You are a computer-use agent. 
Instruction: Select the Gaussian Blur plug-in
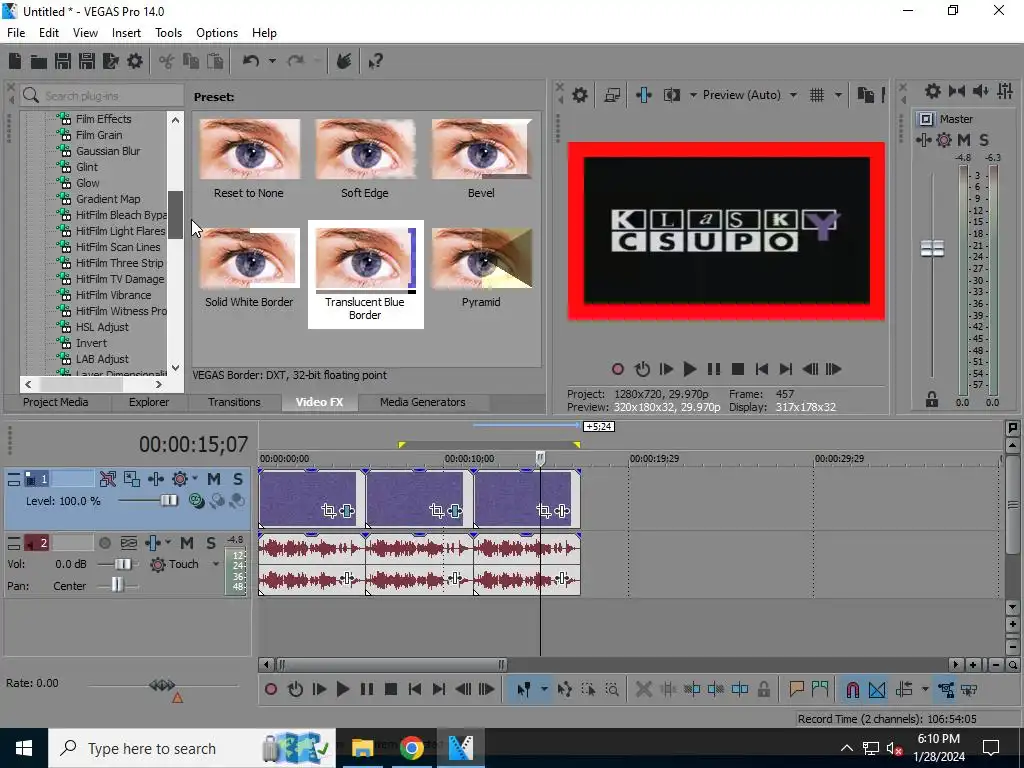click(108, 151)
